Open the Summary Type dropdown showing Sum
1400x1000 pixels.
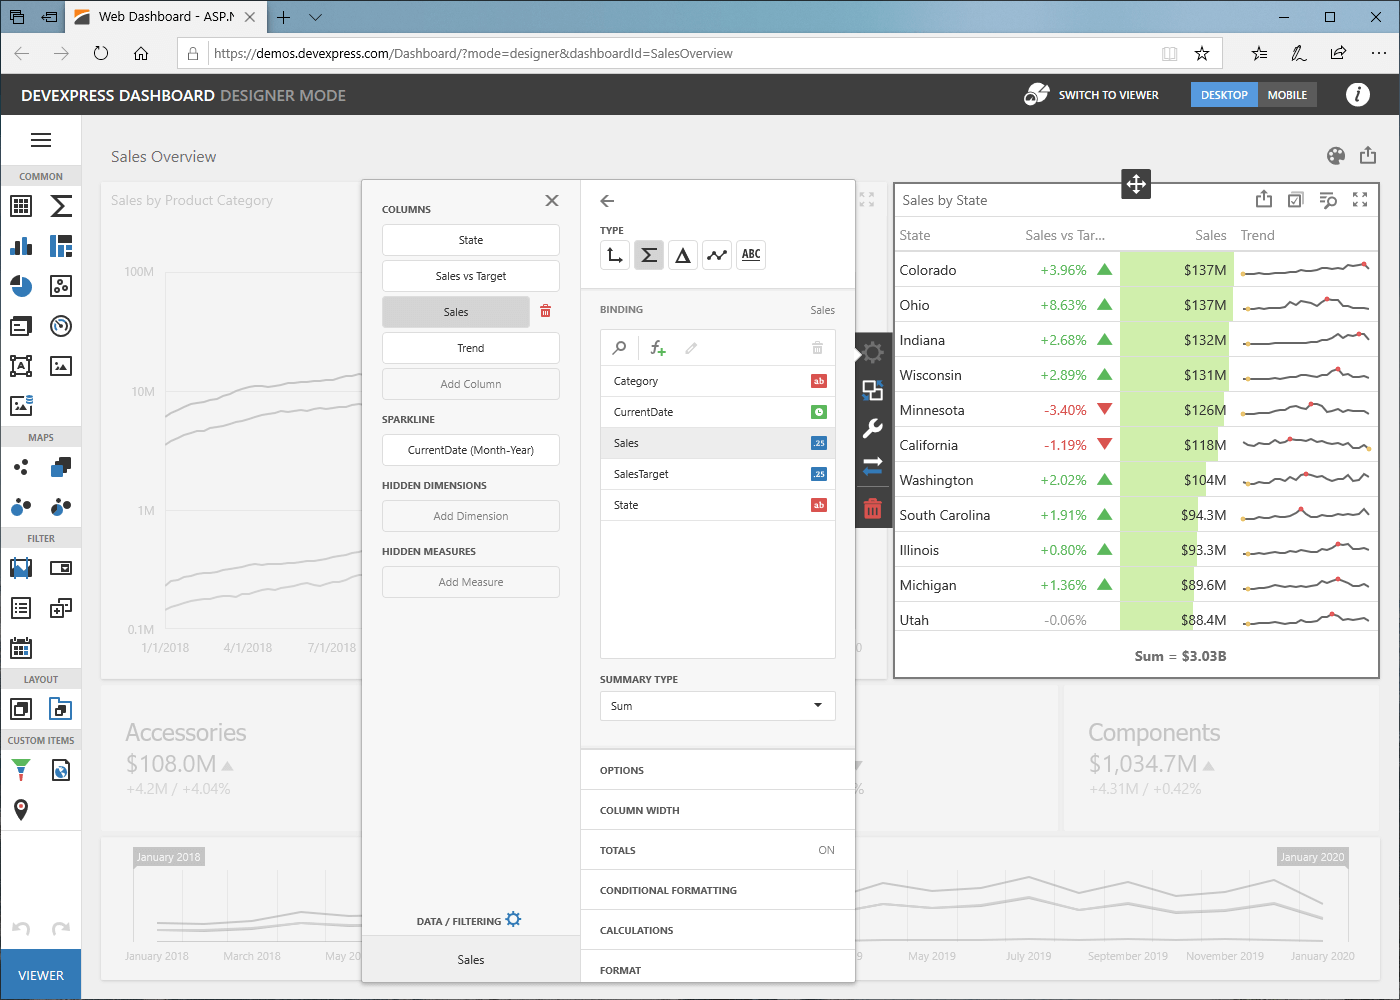pyautogui.click(x=717, y=705)
